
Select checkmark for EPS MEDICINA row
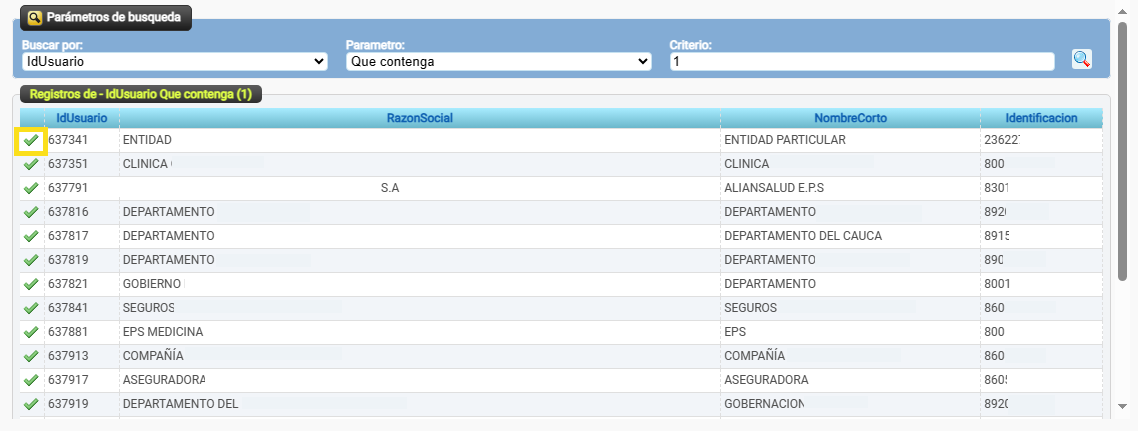(x=31, y=332)
